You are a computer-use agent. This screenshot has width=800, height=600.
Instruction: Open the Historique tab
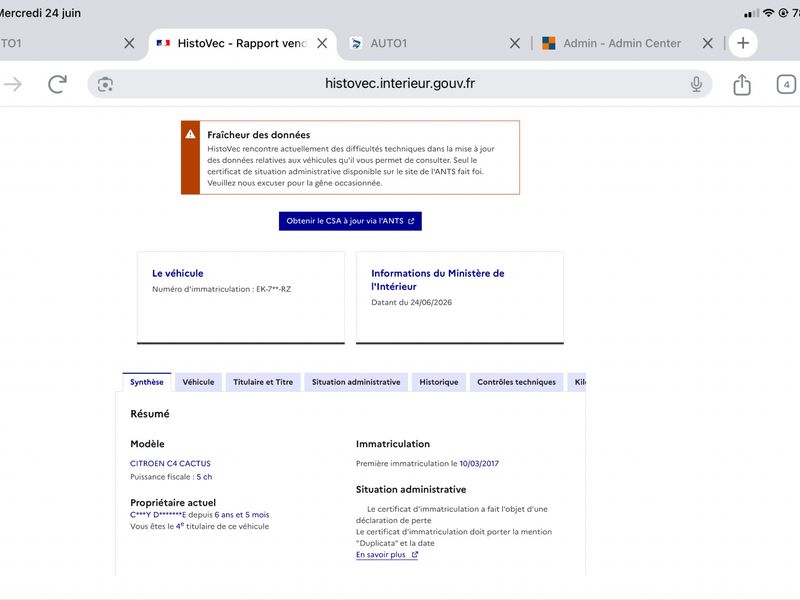pyautogui.click(x=439, y=382)
